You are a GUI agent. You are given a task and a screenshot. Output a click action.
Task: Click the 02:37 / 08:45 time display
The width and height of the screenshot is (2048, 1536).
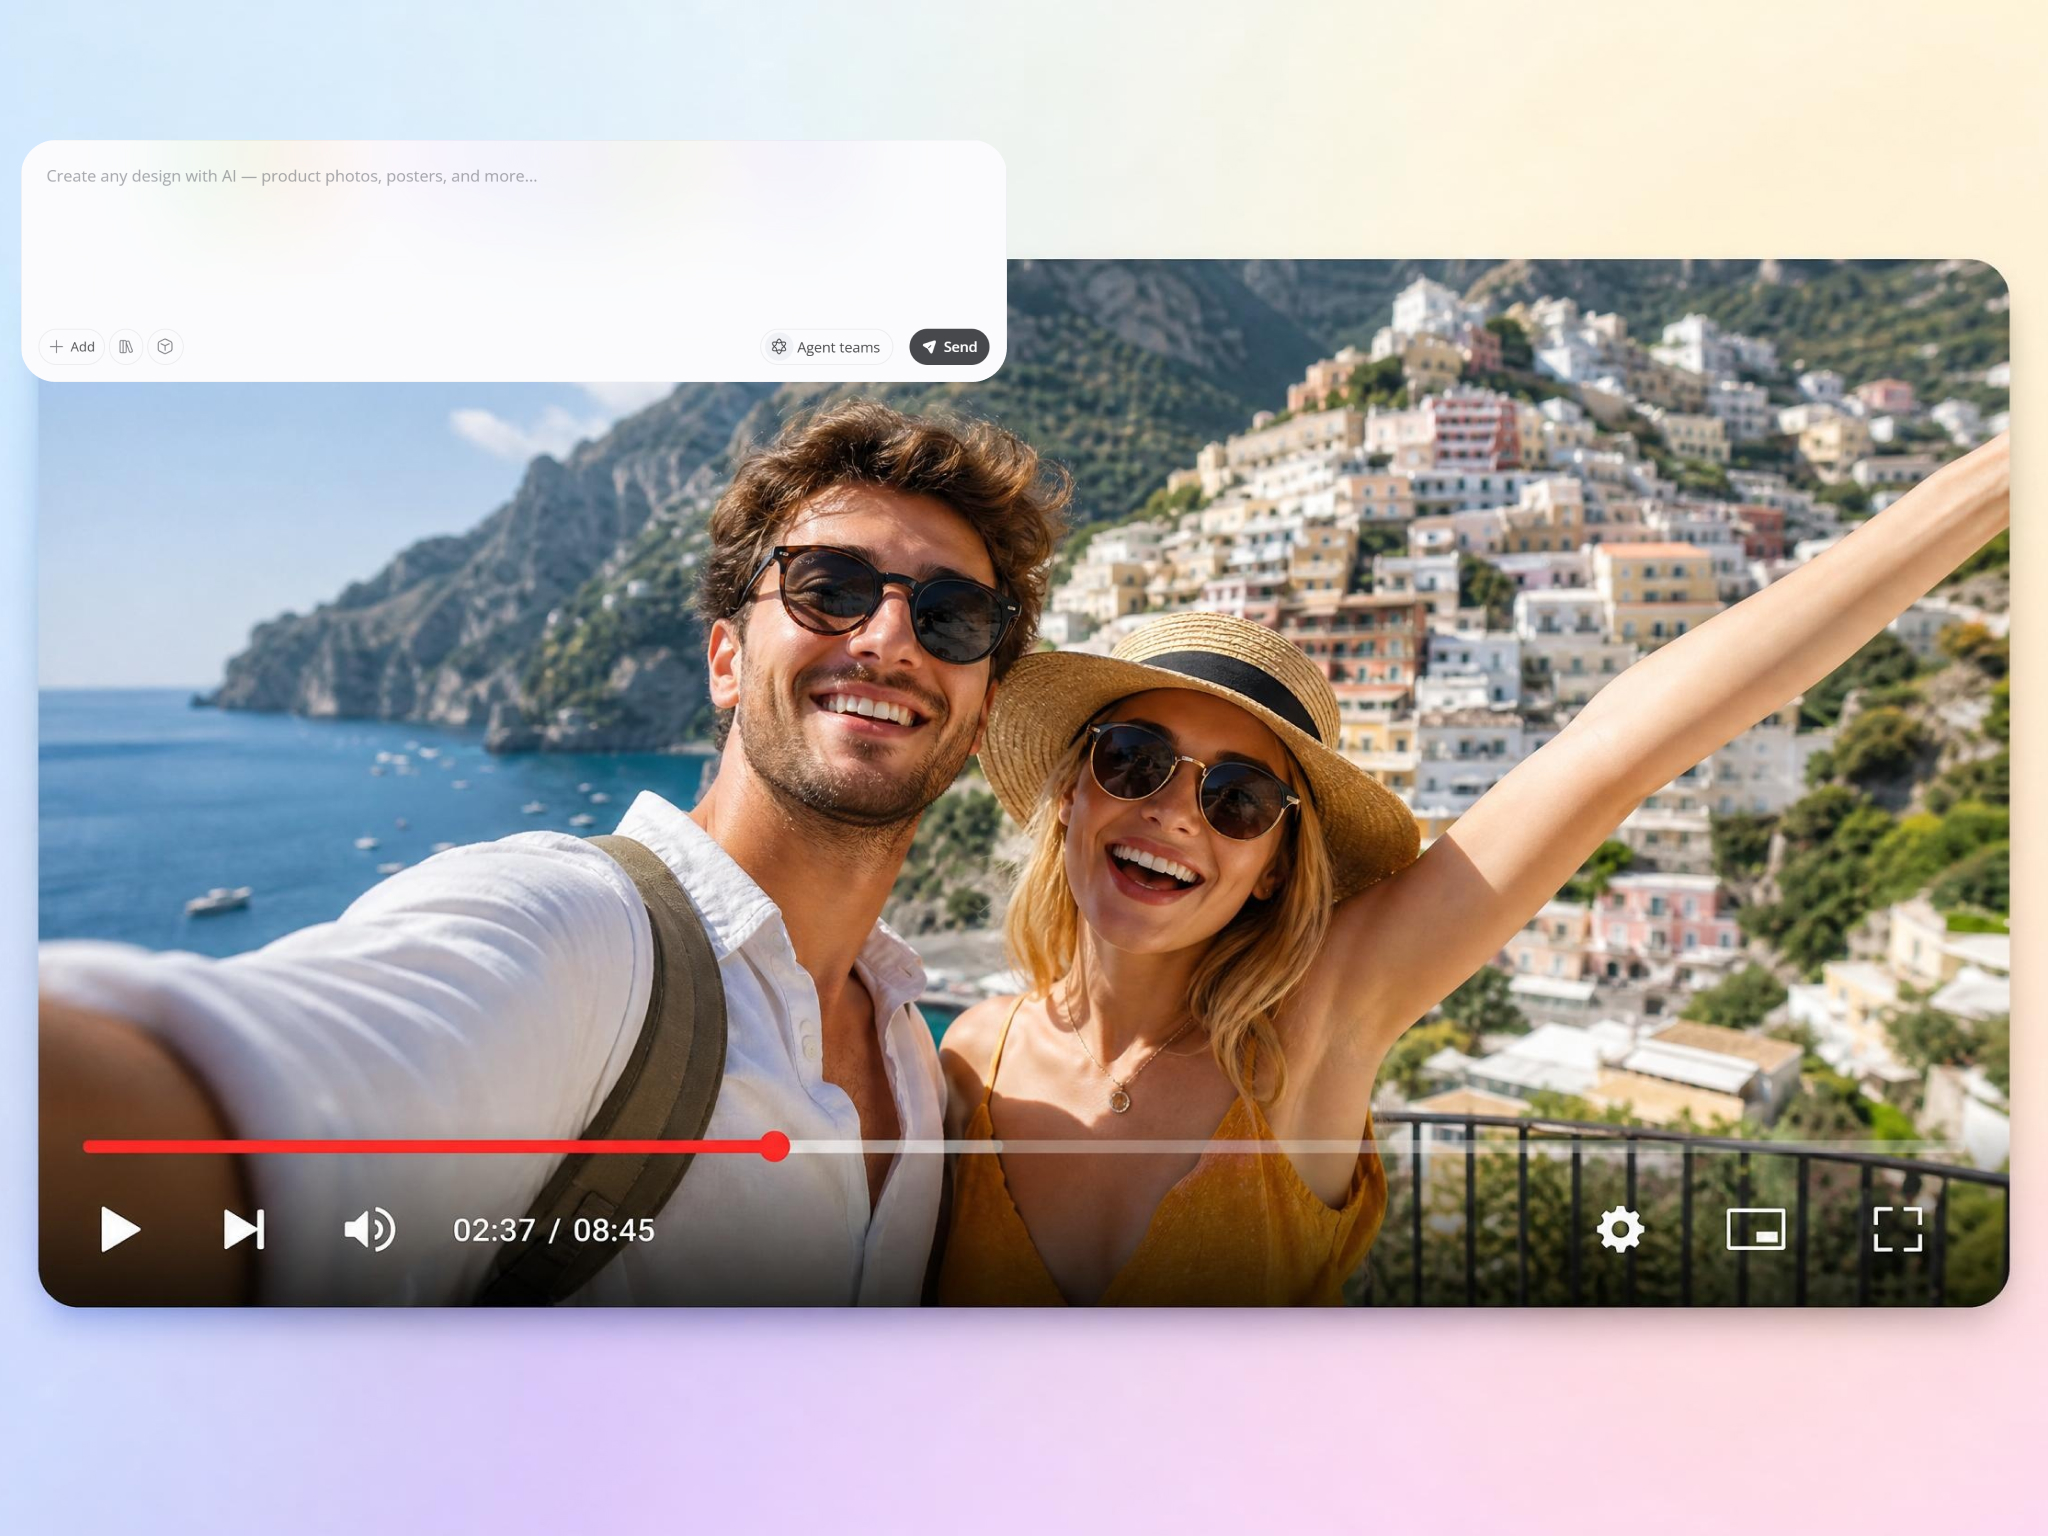coord(553,1230)
